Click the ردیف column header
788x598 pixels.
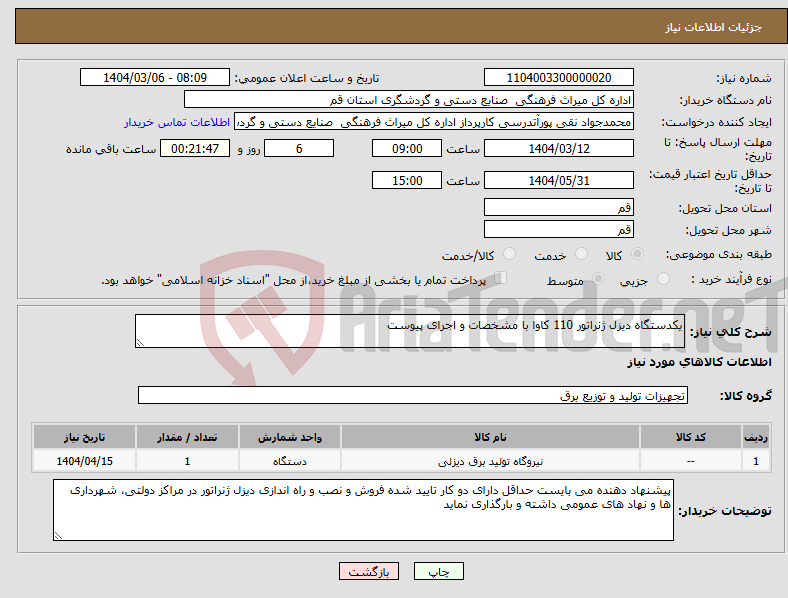coord(756,437)
